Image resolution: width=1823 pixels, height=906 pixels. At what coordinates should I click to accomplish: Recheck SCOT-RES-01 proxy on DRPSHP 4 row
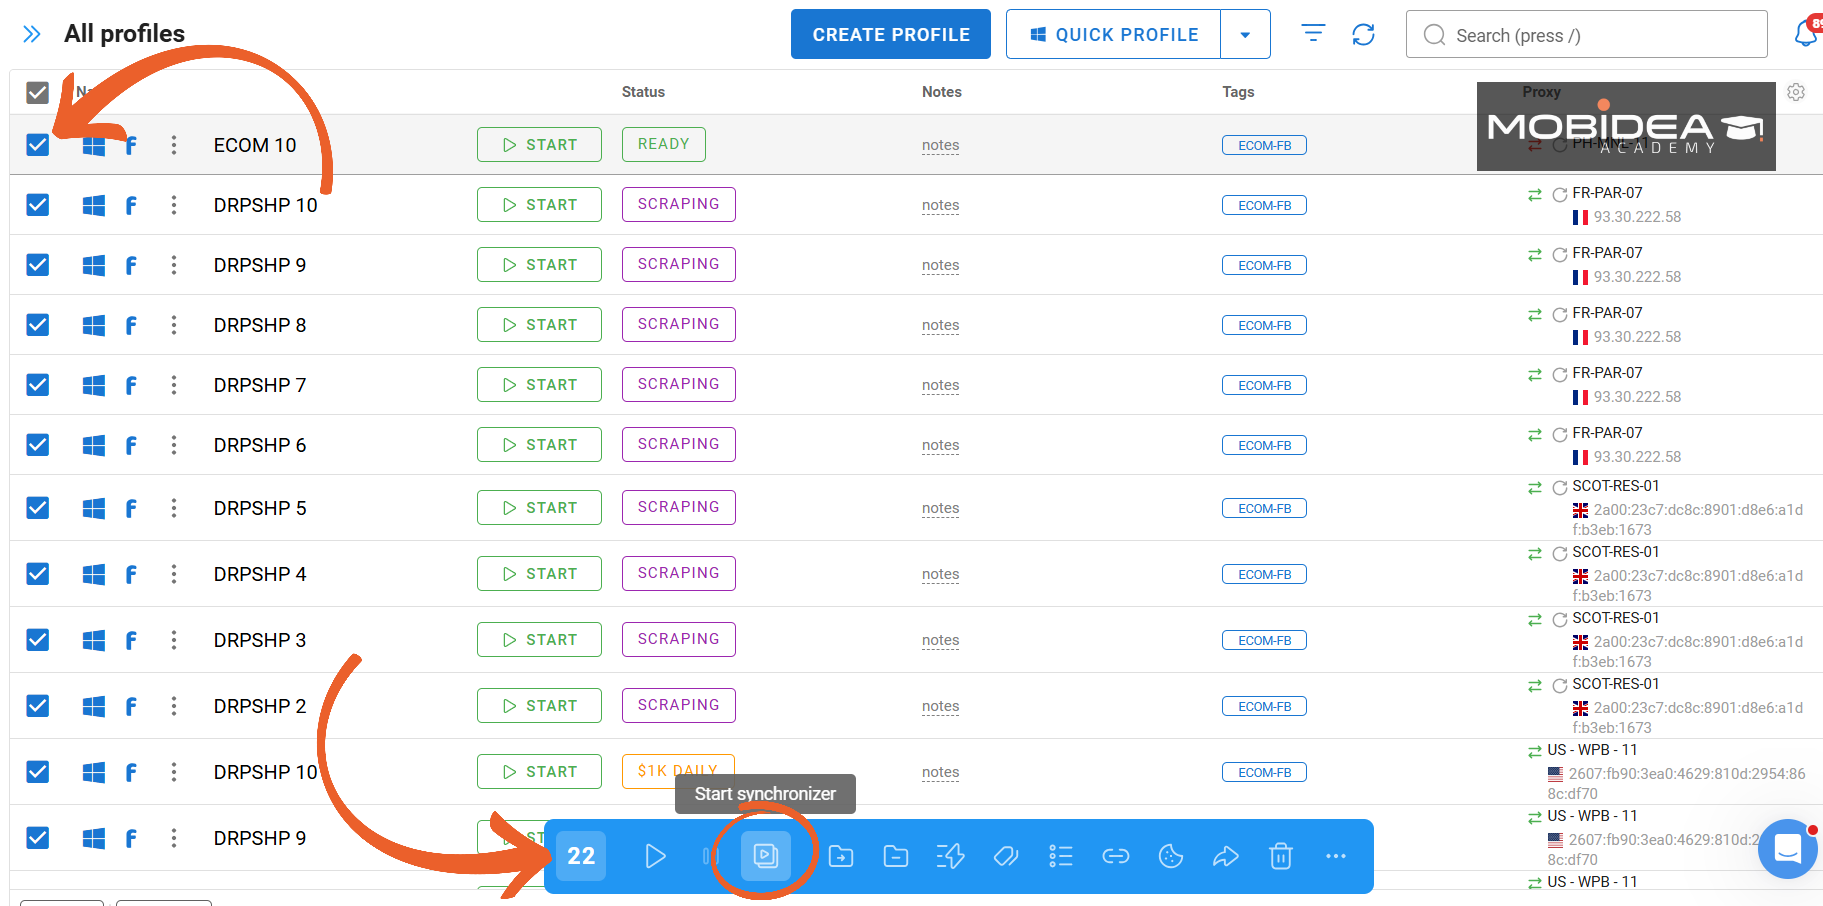(1560, 554)
